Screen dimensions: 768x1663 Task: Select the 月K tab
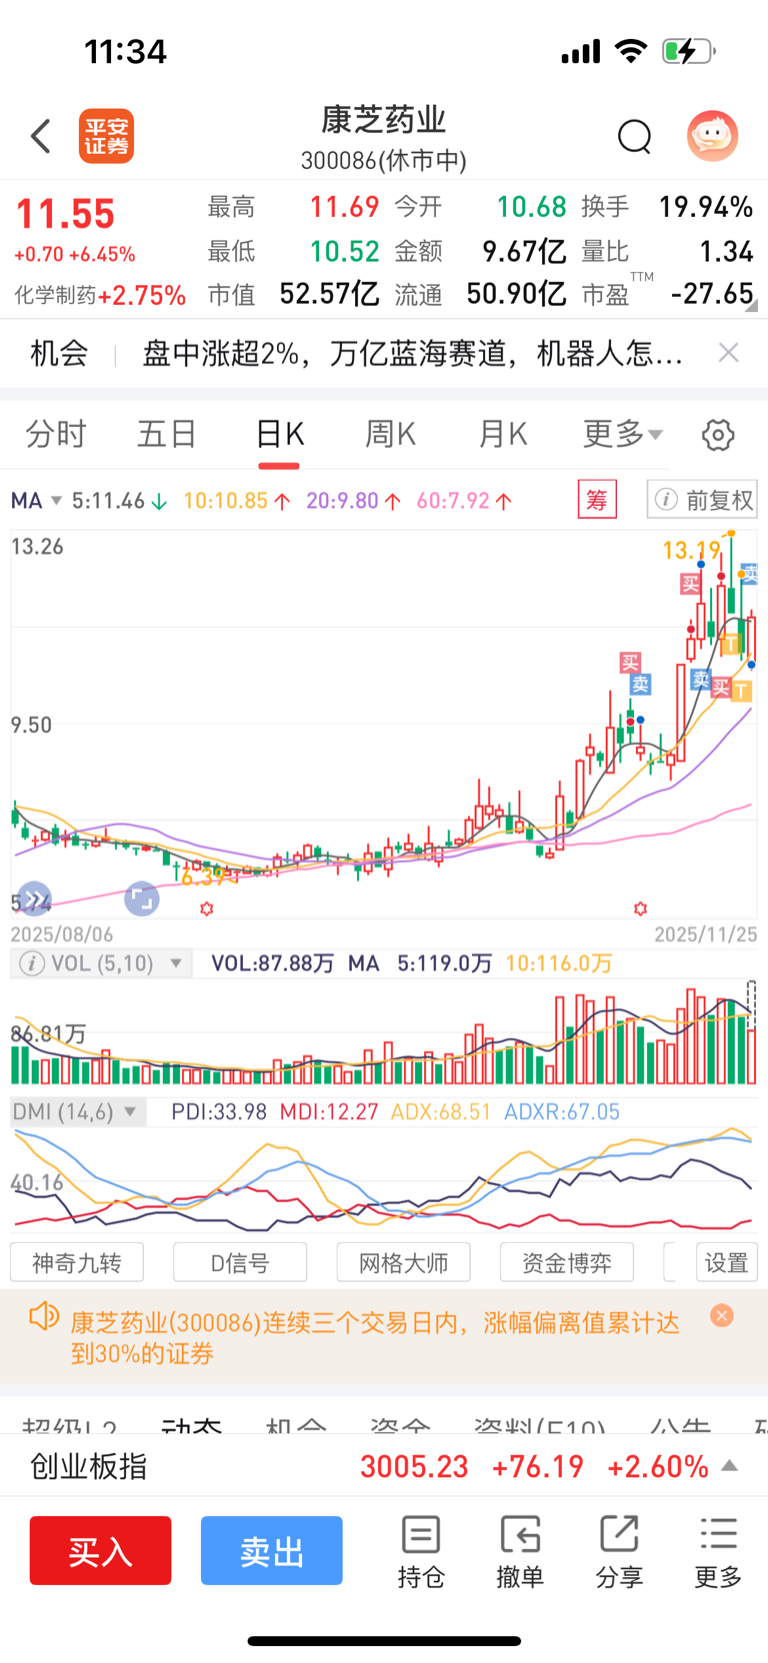pos(503,434)
